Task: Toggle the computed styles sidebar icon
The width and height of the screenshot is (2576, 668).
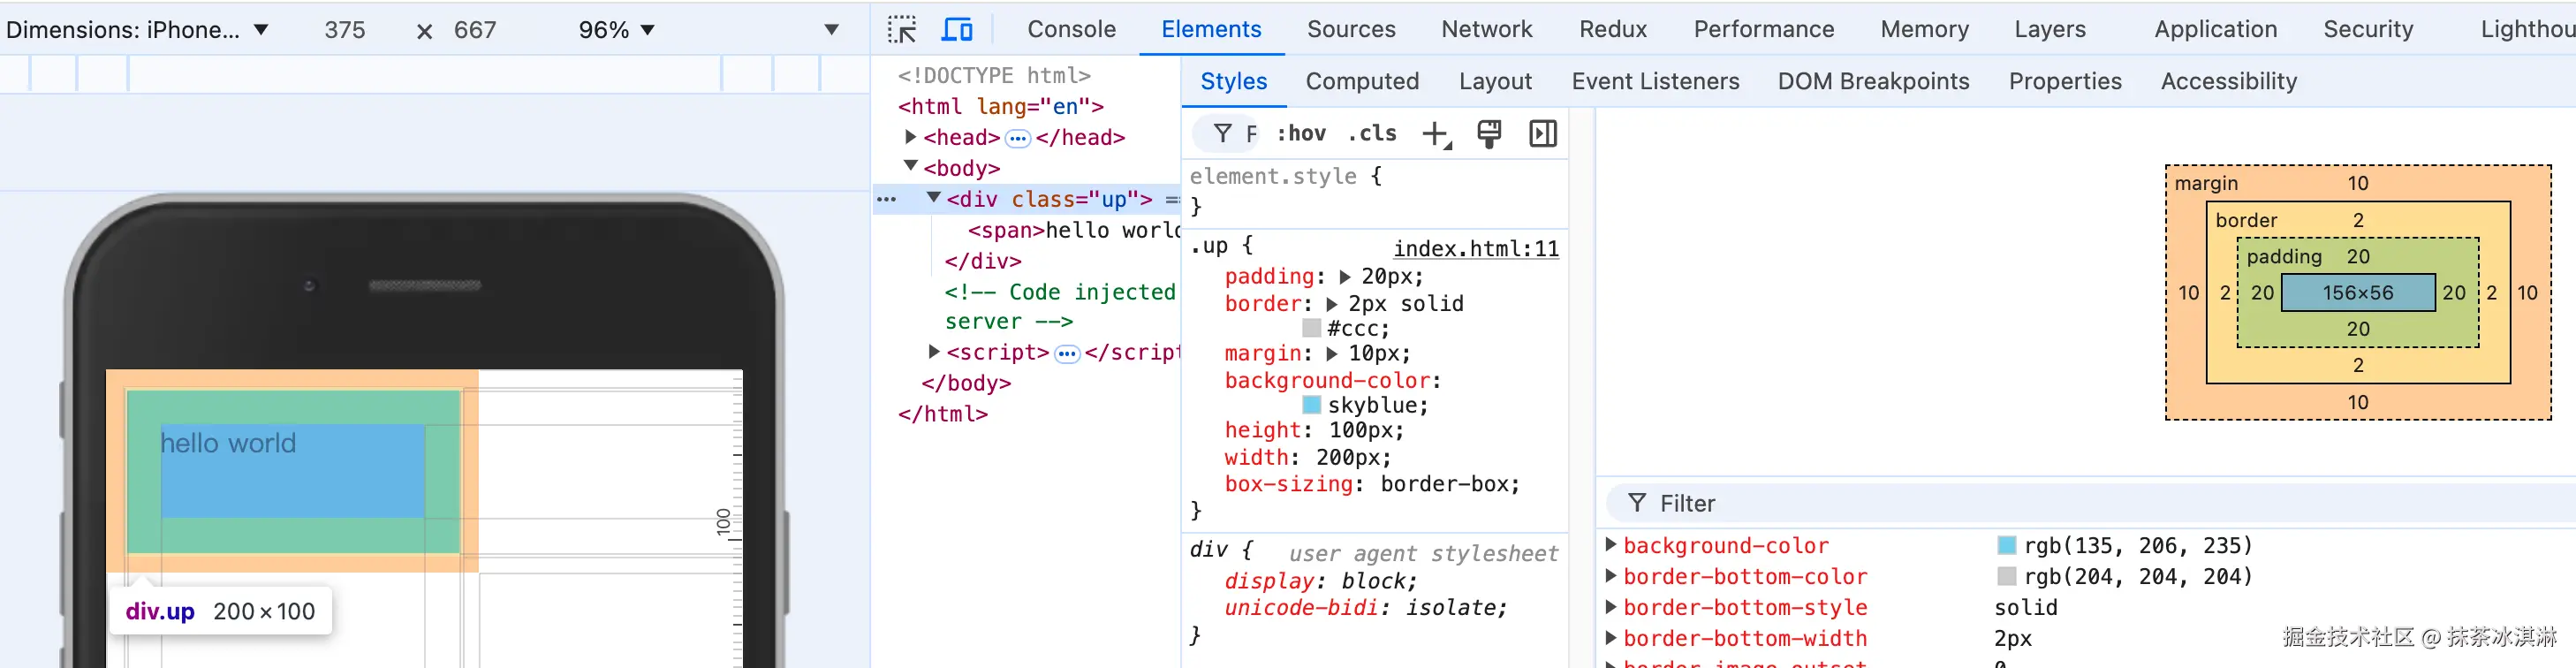Action: (1543, 133)
